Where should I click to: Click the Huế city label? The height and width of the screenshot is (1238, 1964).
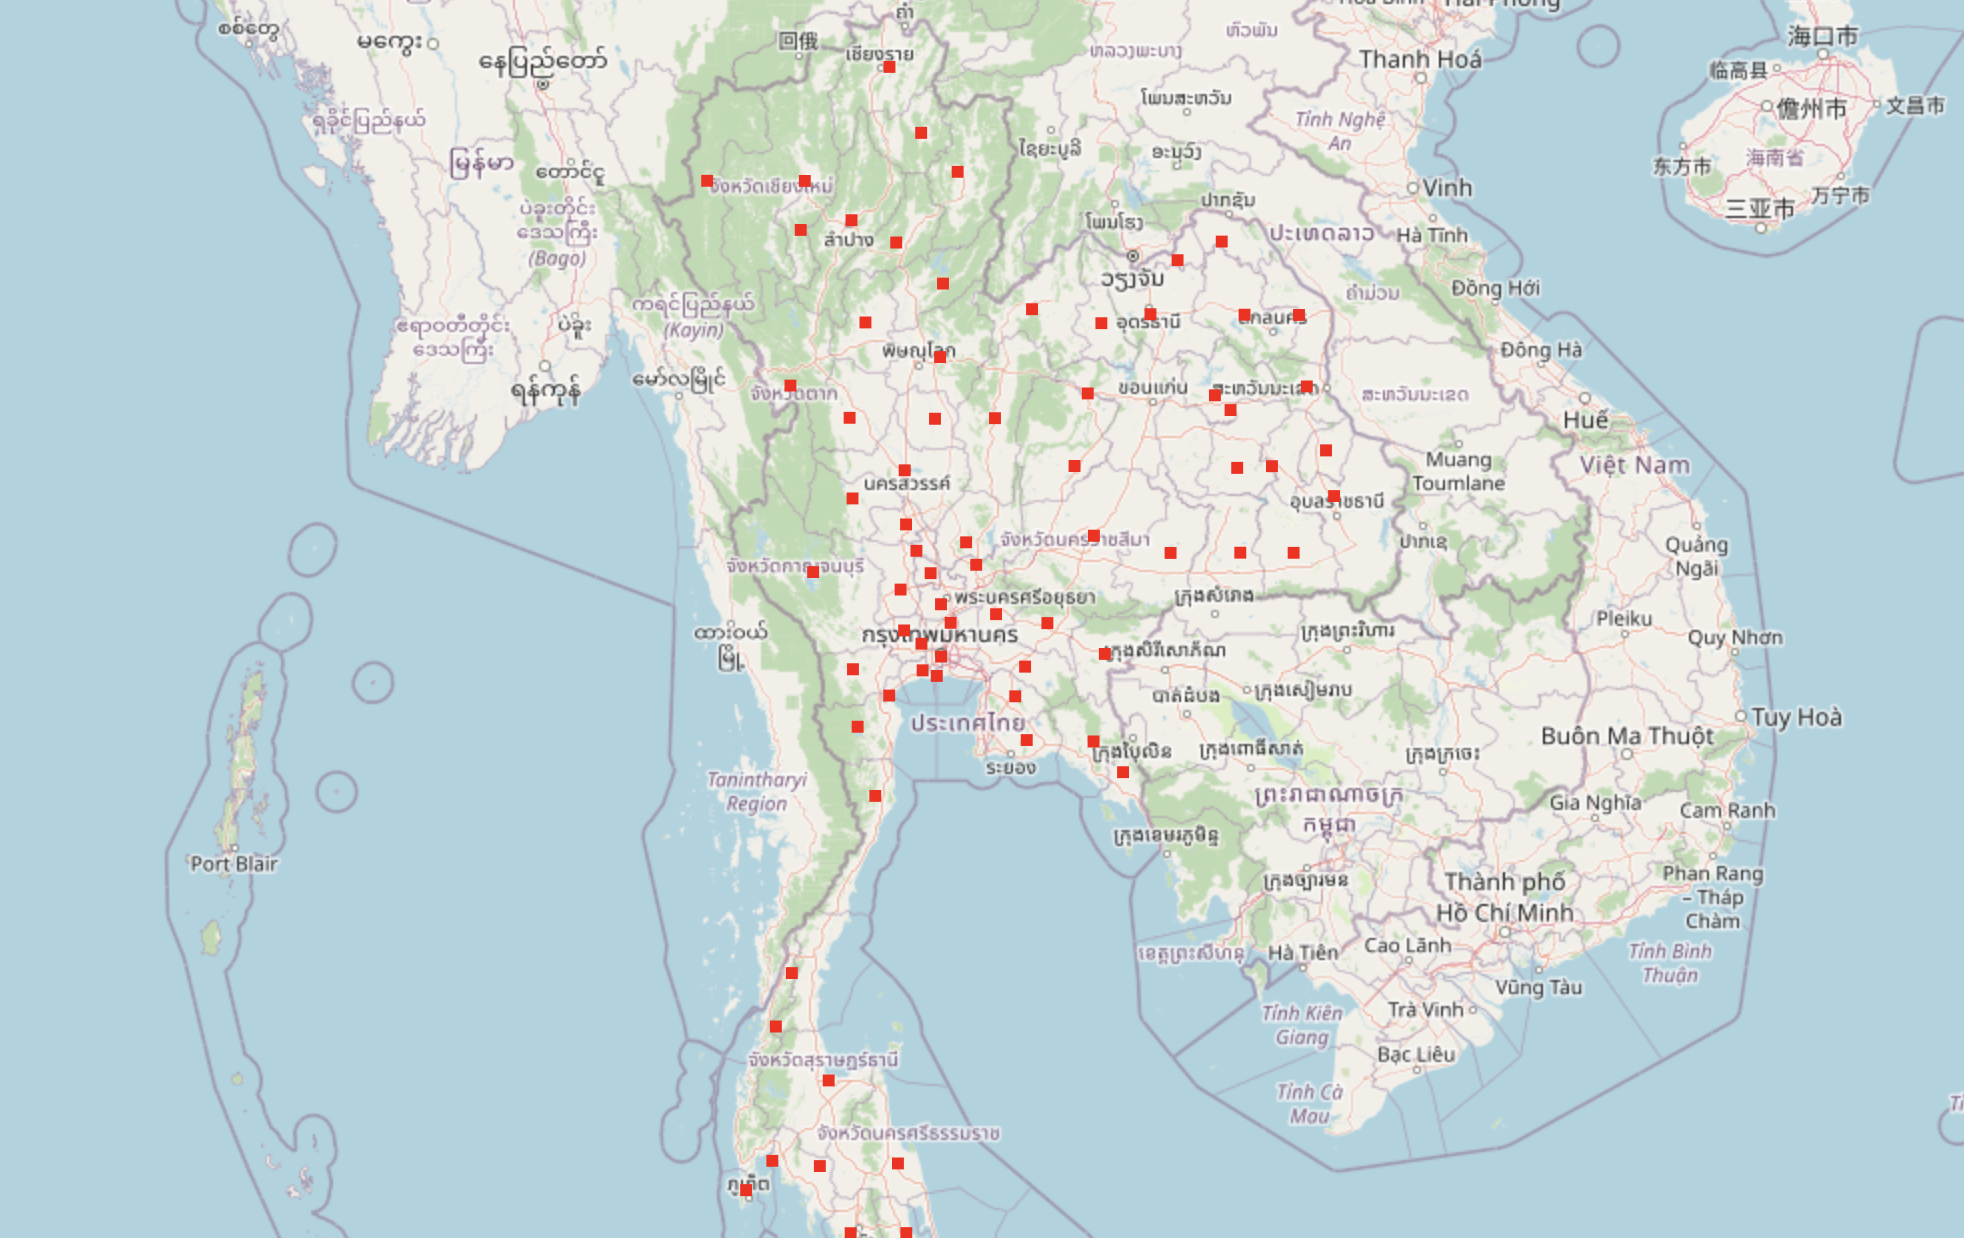[1585, 420]
